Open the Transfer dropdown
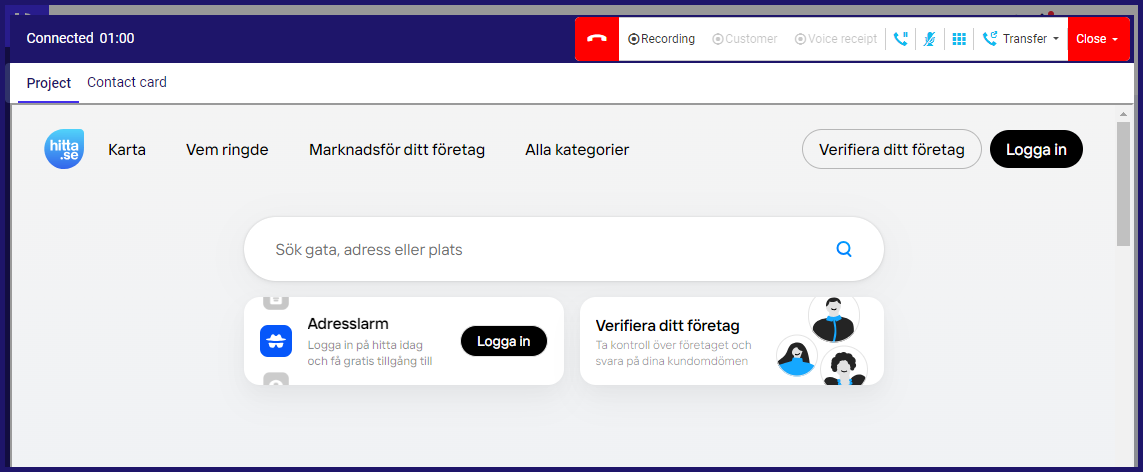Image resolution: width=1143 pixels, height=472 pixels. (1021, 39)
